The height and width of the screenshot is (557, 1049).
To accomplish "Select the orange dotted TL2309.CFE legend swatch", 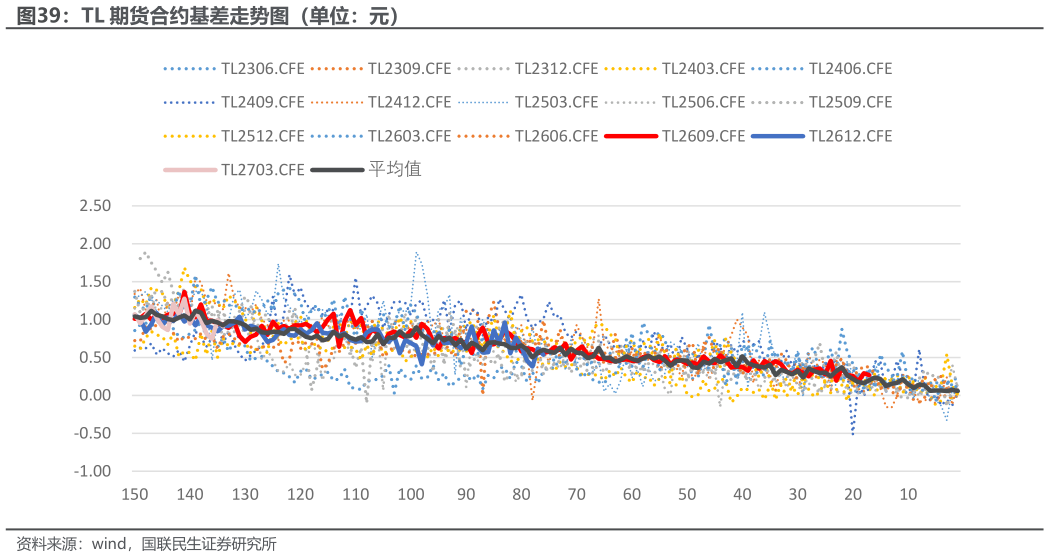I will click(x=337, y=69).
